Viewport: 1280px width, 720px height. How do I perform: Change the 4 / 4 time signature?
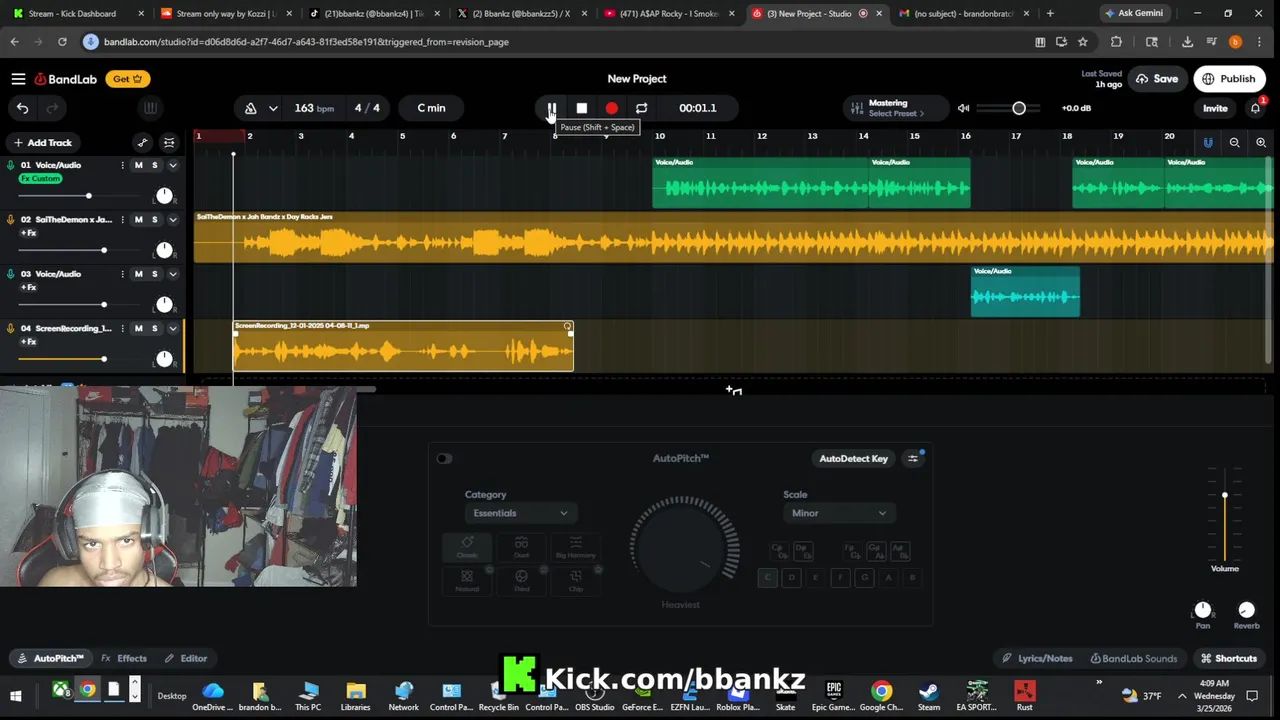(x=367, y=108)
